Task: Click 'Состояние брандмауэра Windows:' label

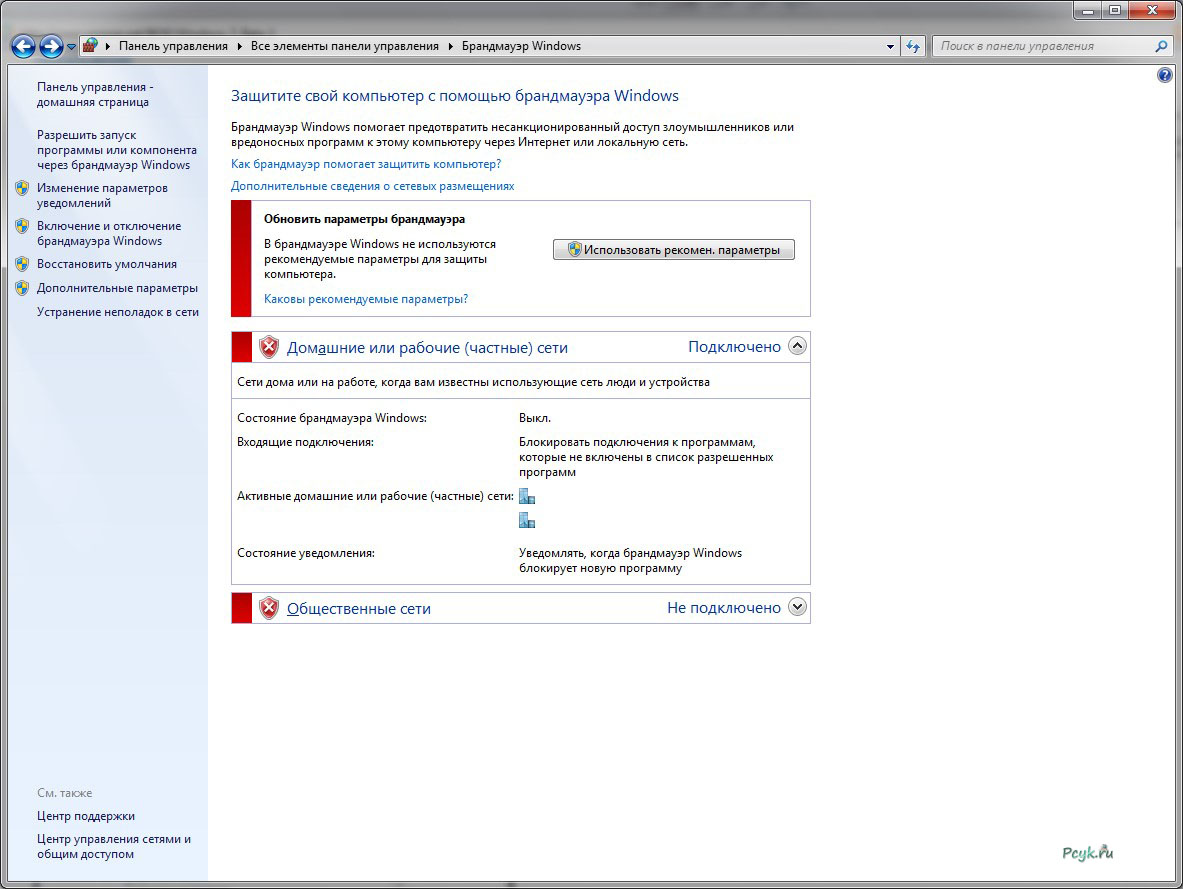Action: tap(332, 418)
